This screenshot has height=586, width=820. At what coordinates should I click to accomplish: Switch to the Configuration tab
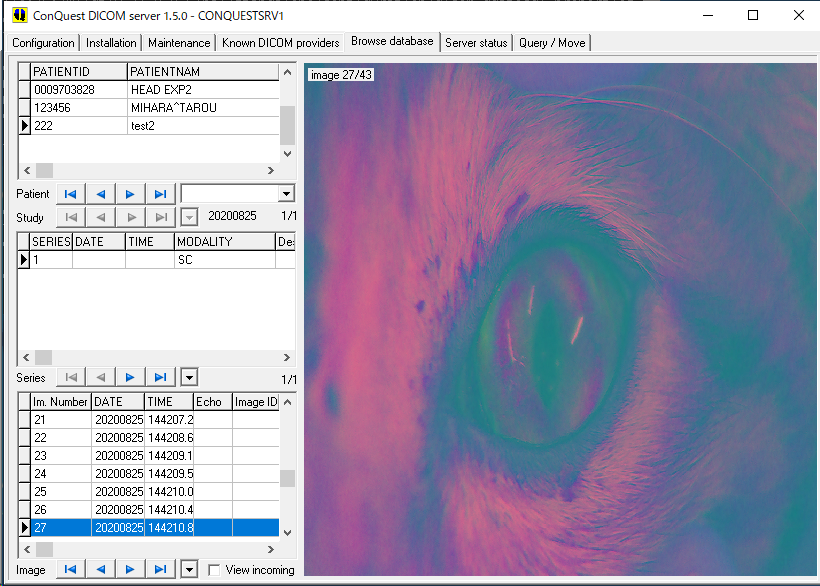43,43
